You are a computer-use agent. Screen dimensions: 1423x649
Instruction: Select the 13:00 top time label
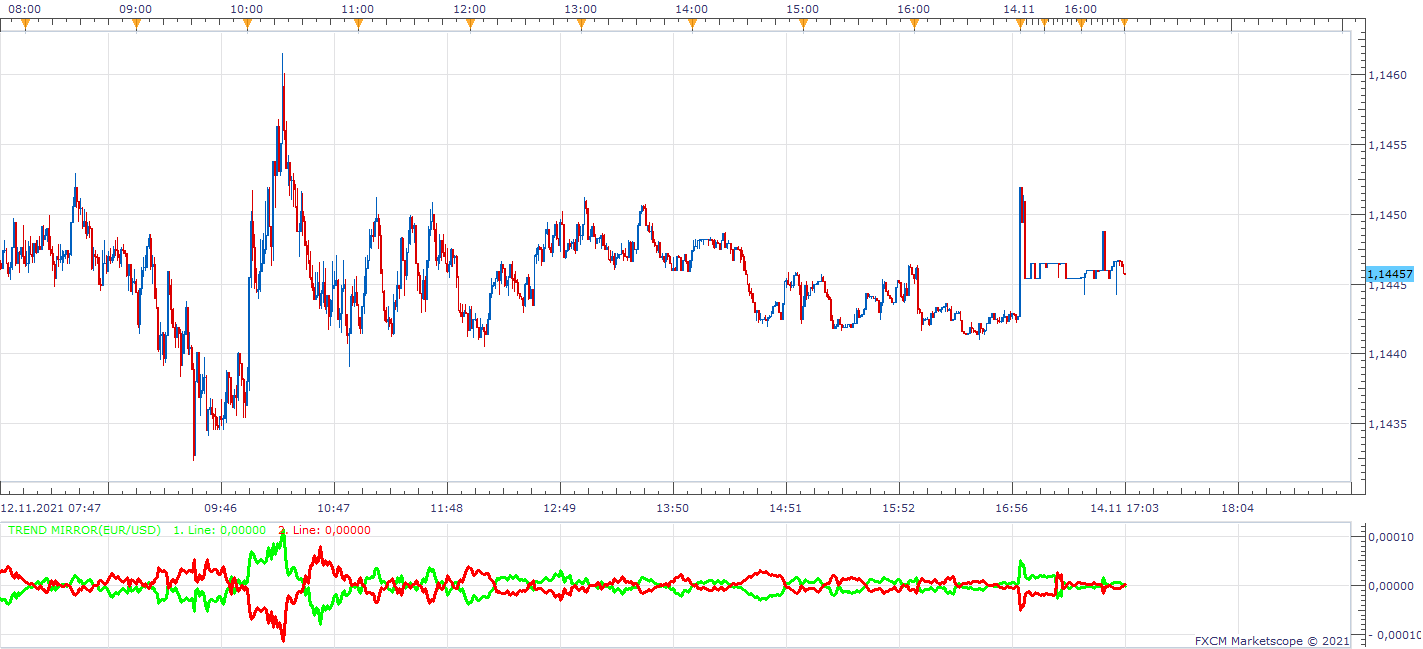point(580,9)
